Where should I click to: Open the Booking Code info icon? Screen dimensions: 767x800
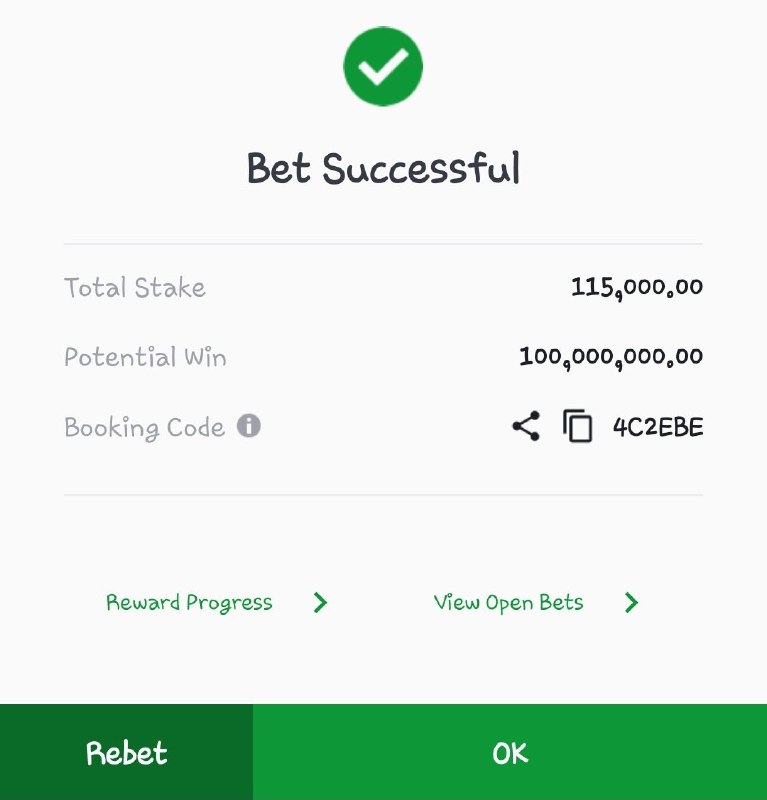point(249,426)
